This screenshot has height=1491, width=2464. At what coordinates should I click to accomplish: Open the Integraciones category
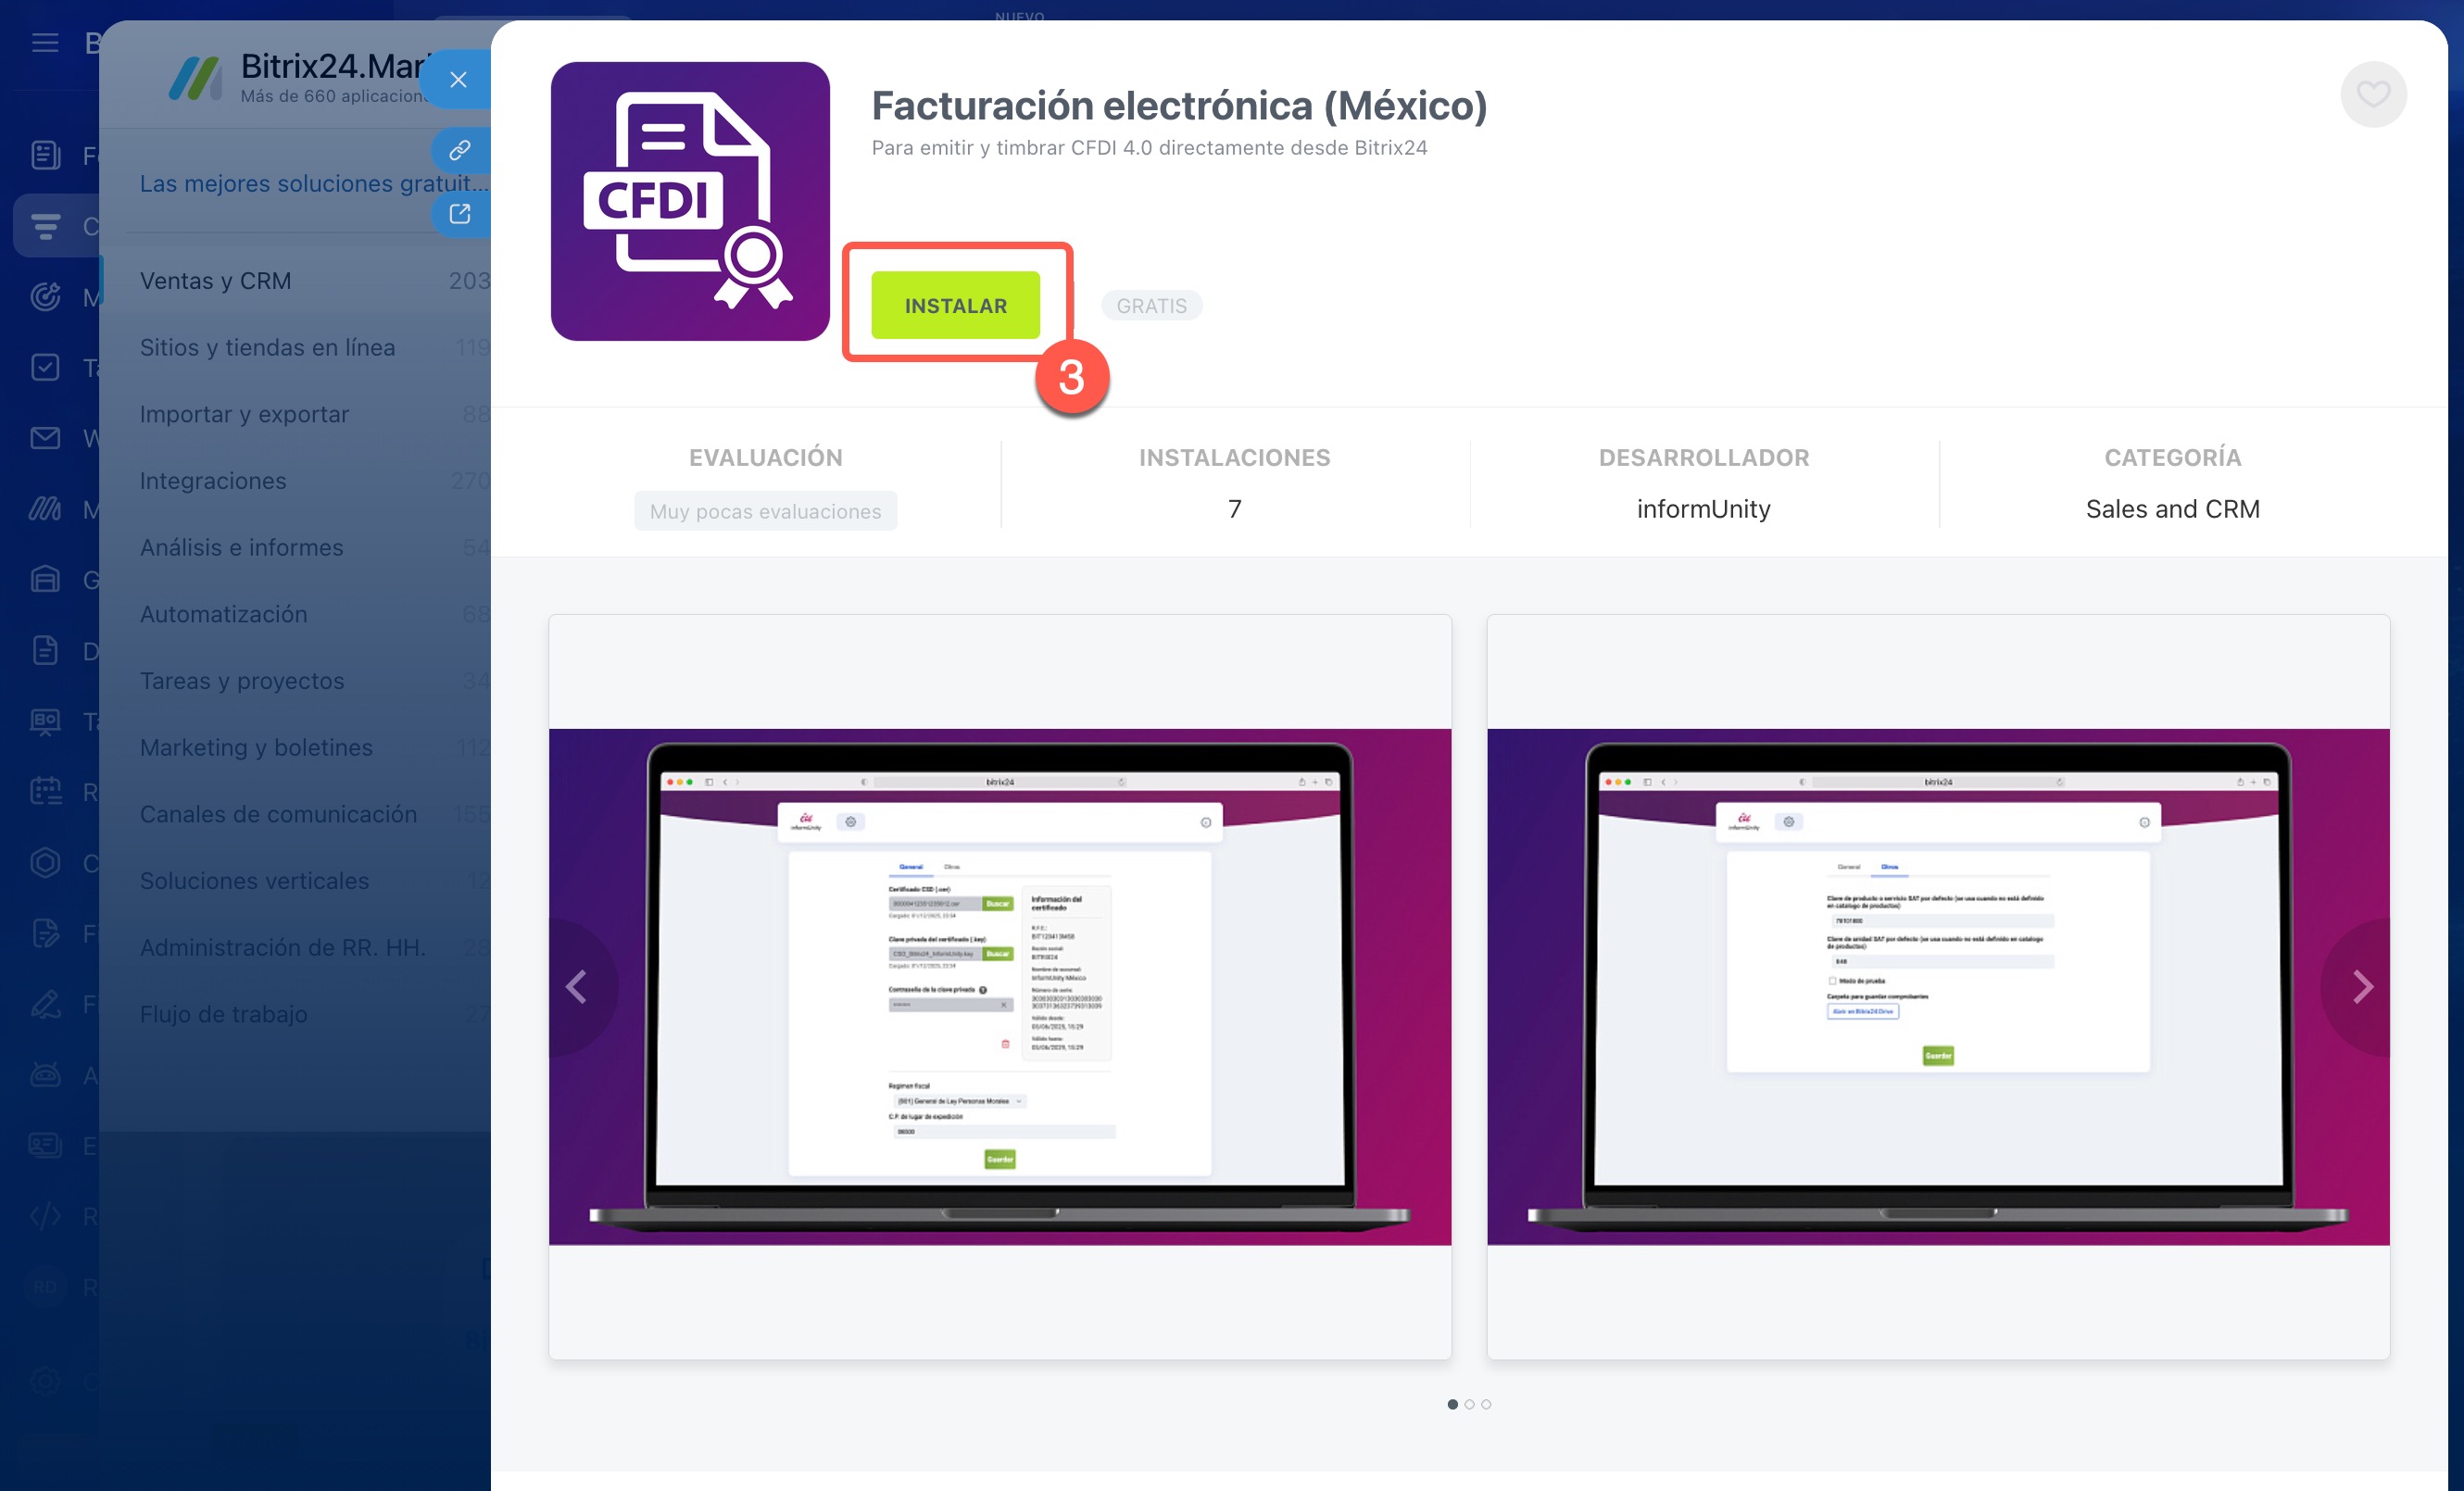coord(213,481)
